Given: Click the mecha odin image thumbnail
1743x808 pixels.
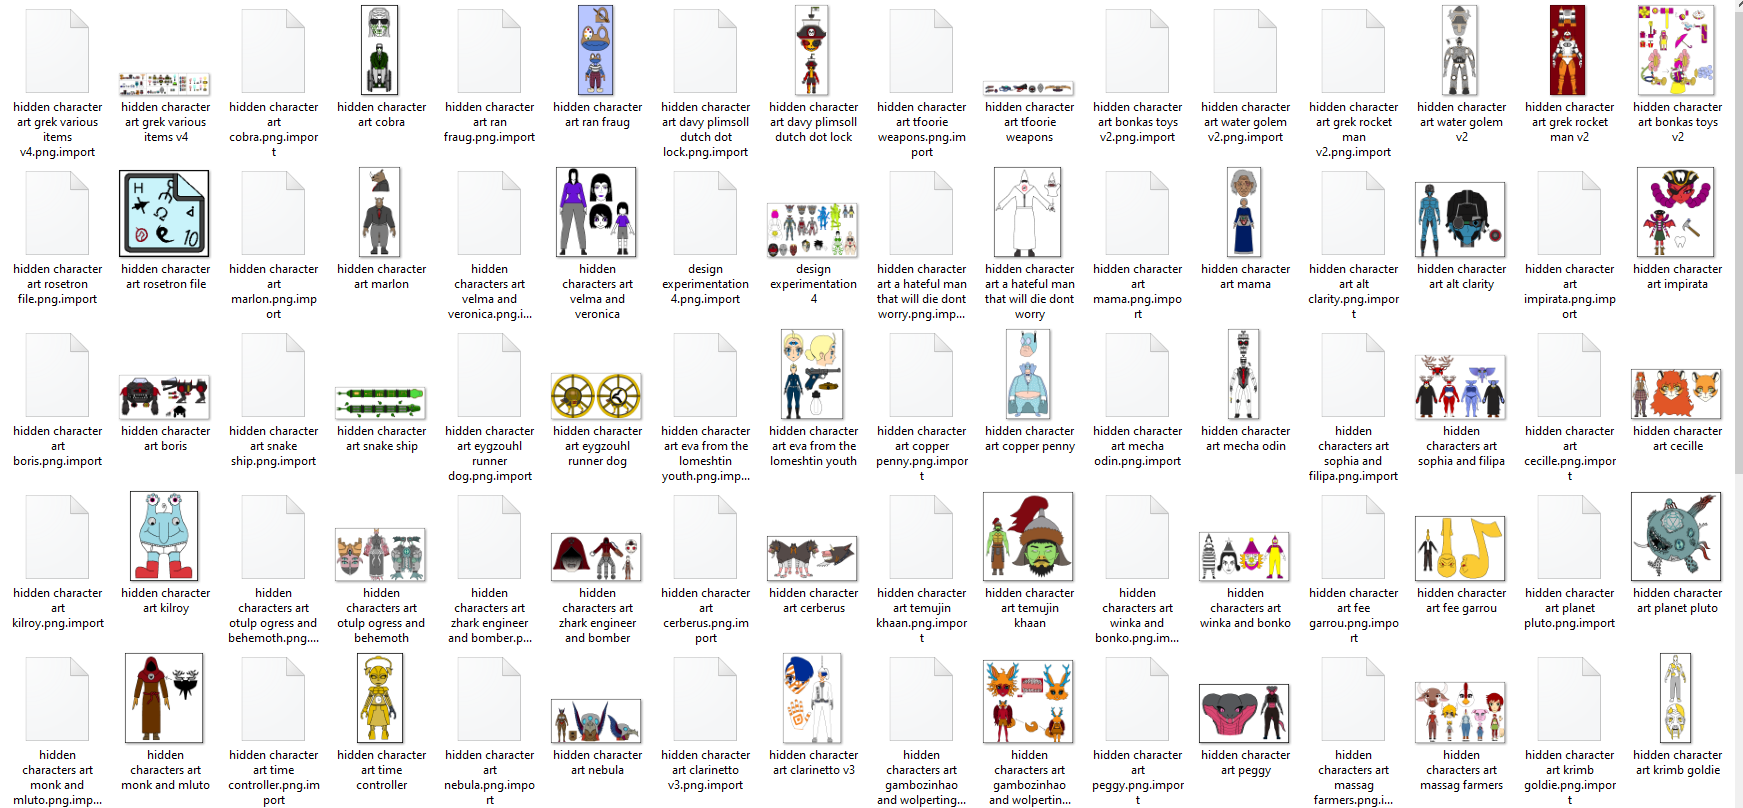Looking at the screenshot, I should pyautogui.click(x=1244, y=374).
